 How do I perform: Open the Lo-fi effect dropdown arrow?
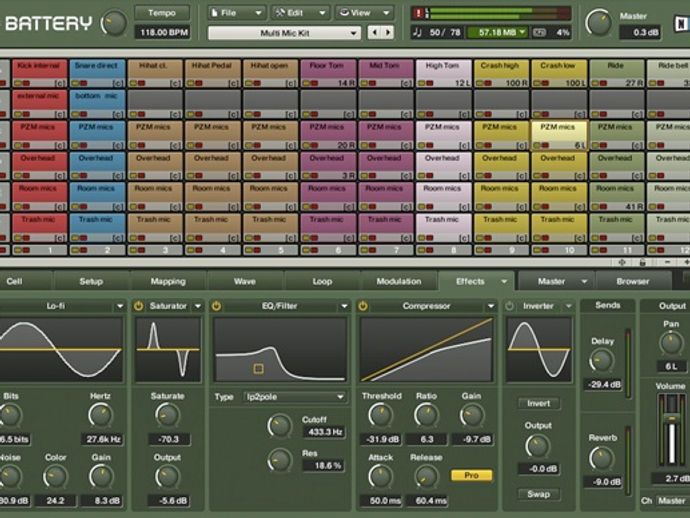pos(120,306)
